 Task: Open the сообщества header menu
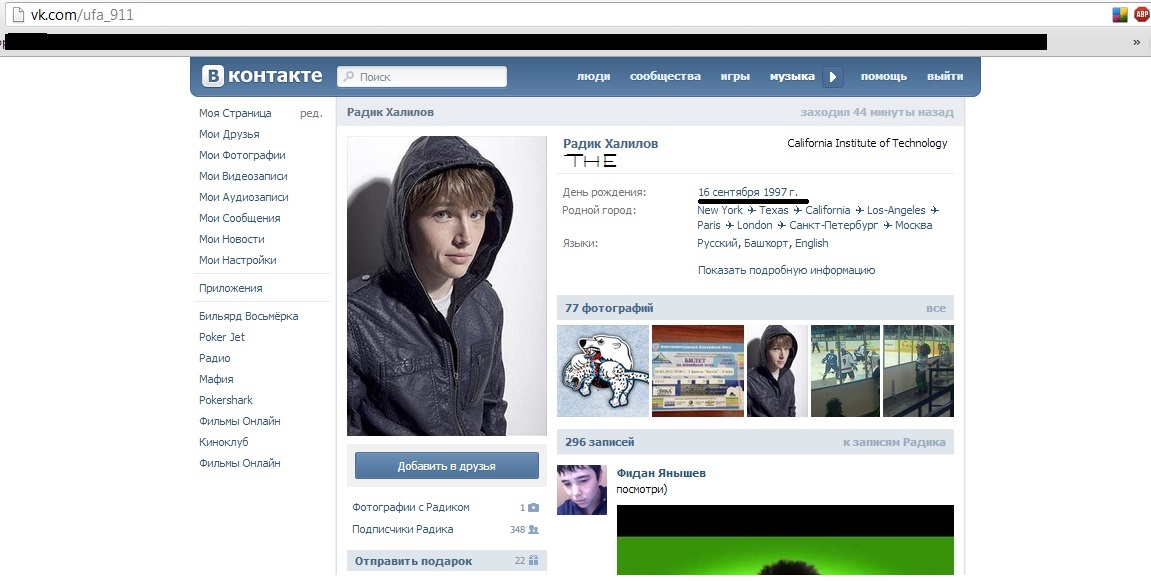(665, 76)
